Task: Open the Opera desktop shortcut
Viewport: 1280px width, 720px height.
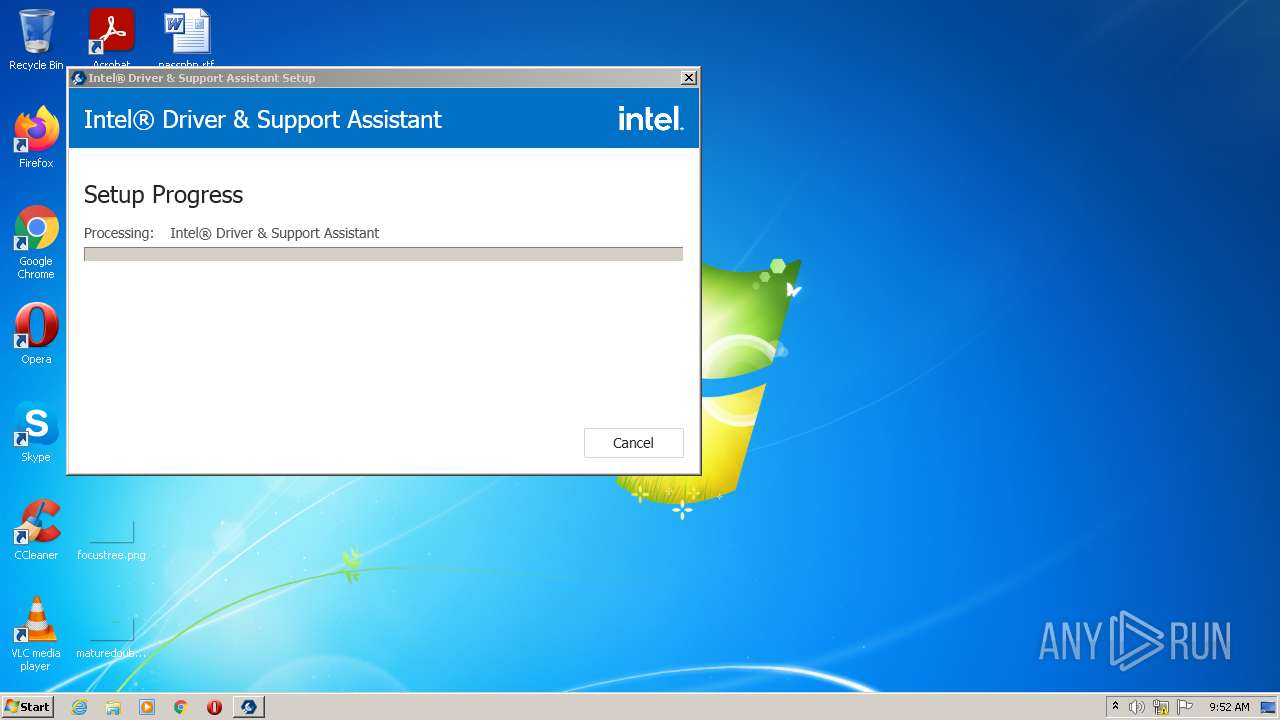Action: (36, 334)
